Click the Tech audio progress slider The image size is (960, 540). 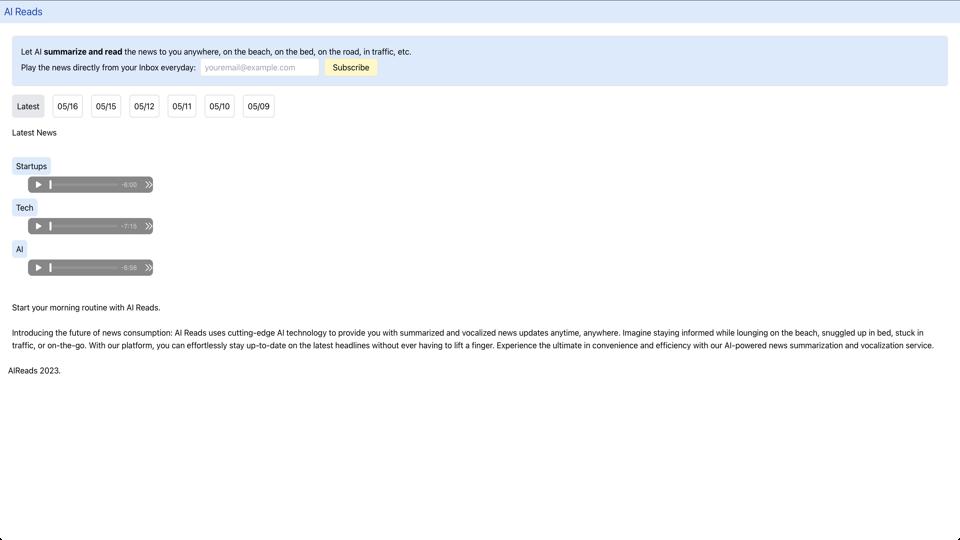[x=84, y=226]
